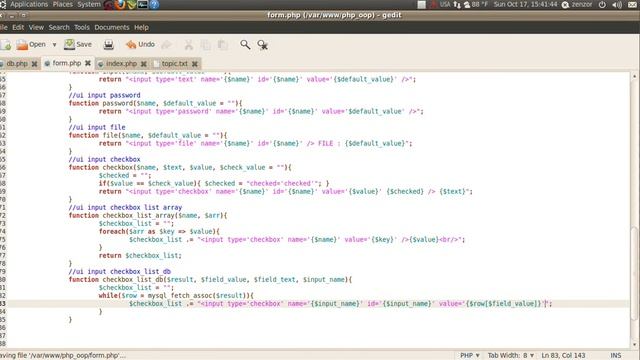Open the Search menu
This screenshot has width=640, height=360.
coord(59,27)
